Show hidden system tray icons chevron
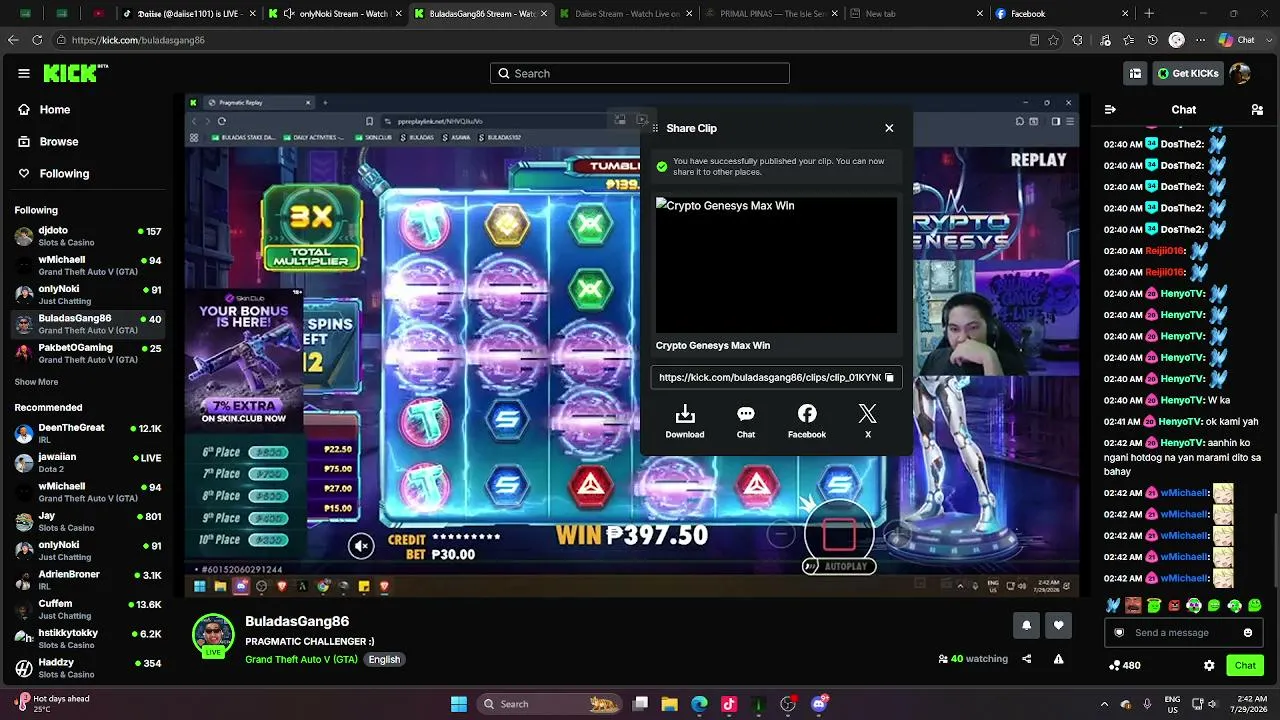This screenshot has height=720, width=1280. [1104, 704]
